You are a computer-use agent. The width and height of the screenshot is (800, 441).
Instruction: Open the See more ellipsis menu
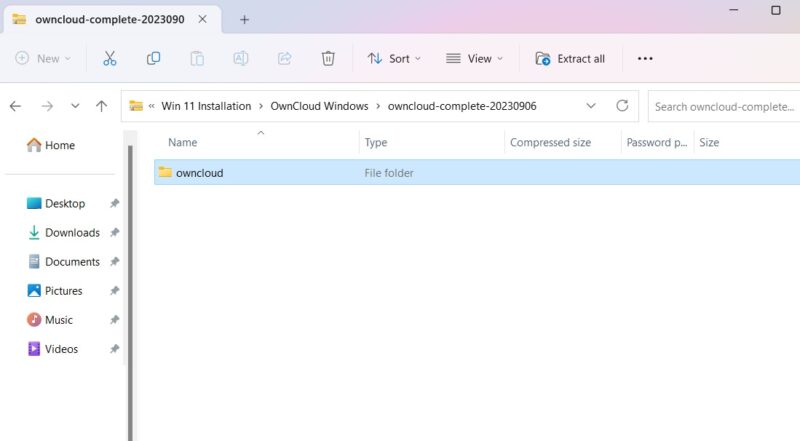[x=645, y=59]
